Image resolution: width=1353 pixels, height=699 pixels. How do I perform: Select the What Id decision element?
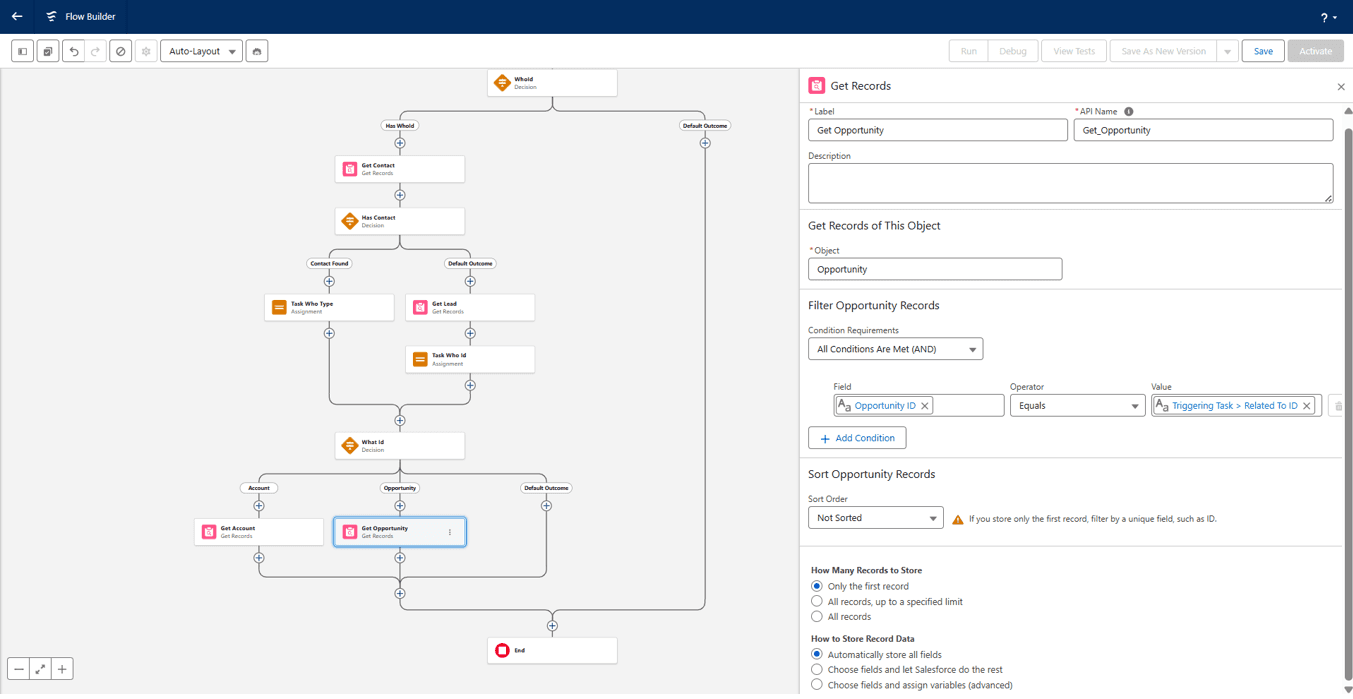pyautogui.click(x=400, y=445)
